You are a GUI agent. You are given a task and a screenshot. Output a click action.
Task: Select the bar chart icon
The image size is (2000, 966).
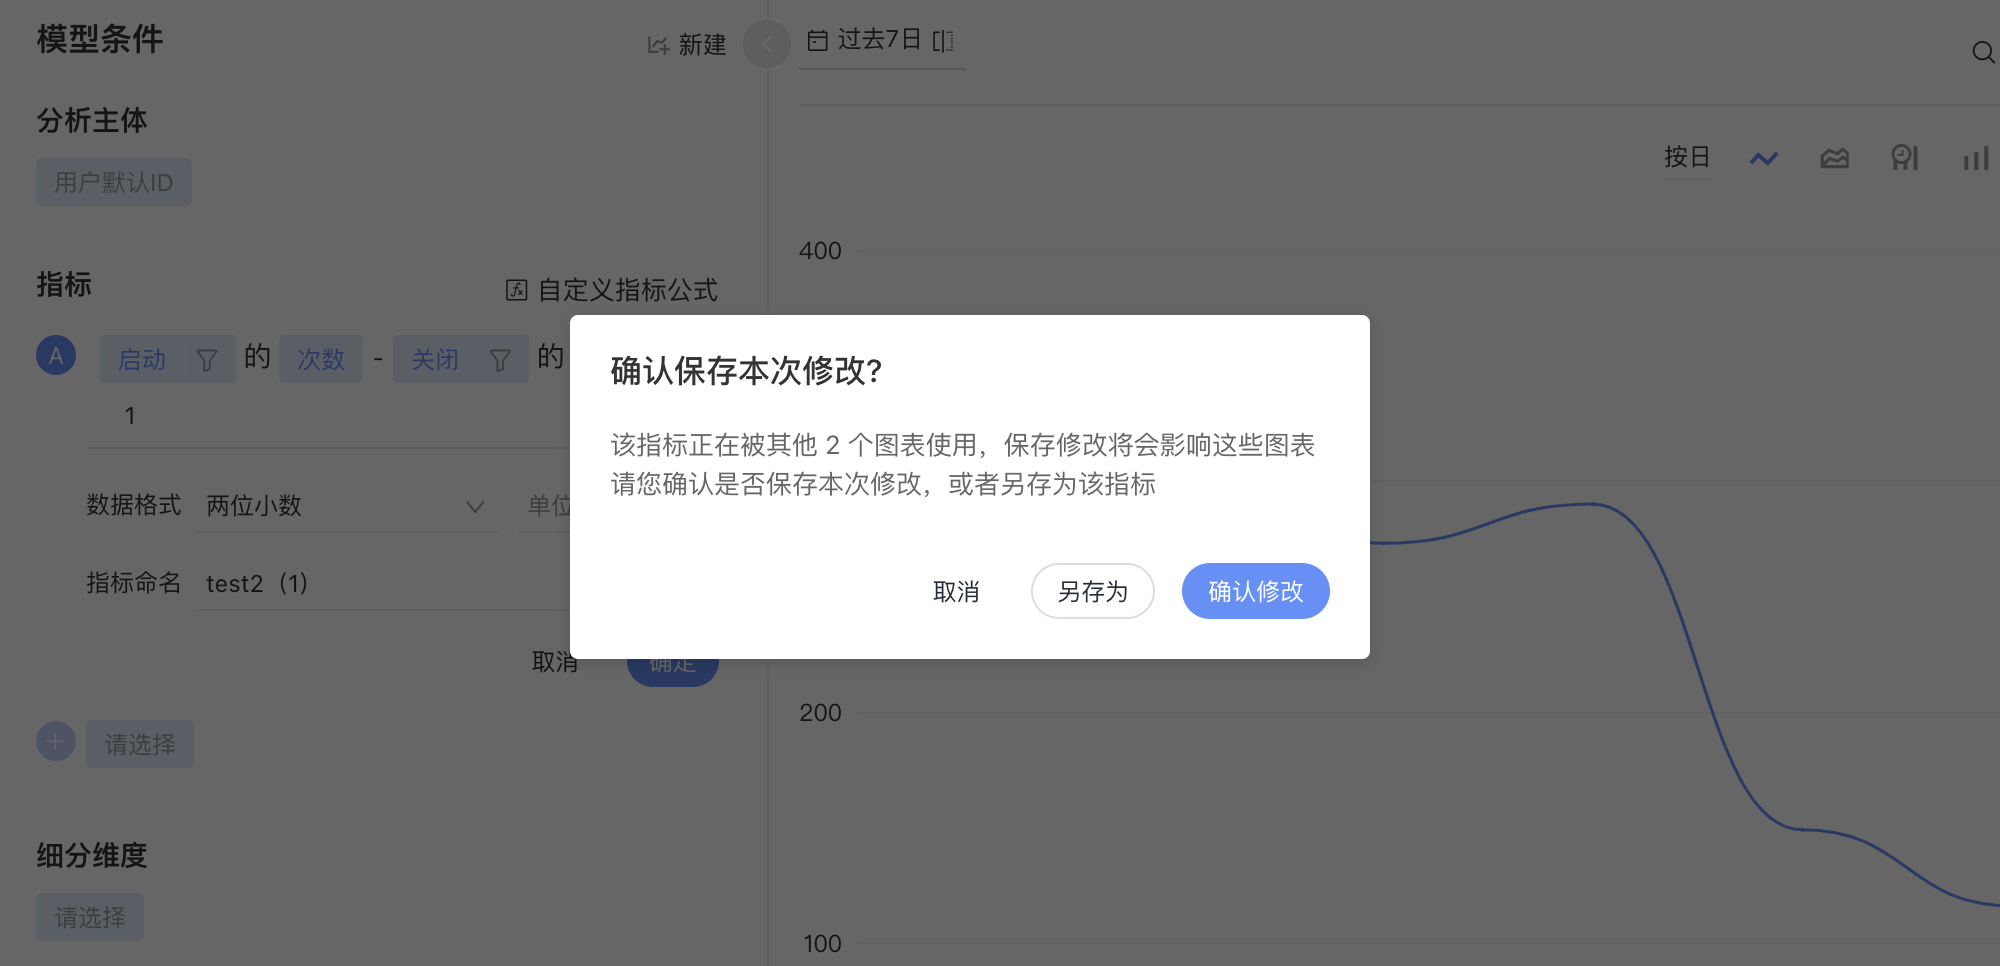pyautogui.click(x=1975, y=158)
